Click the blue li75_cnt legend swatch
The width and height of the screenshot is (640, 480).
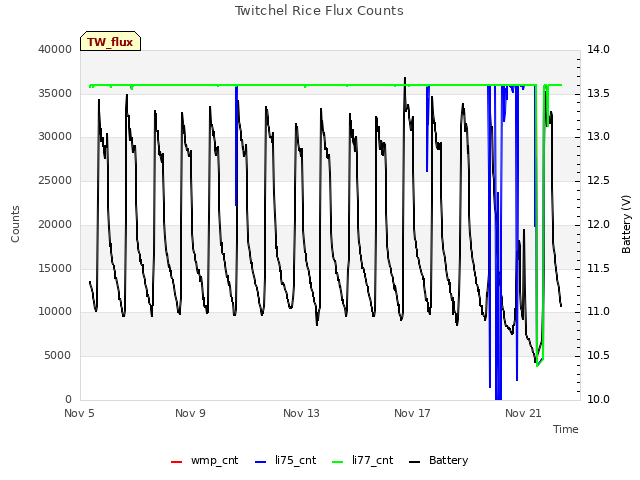[260, 462]
